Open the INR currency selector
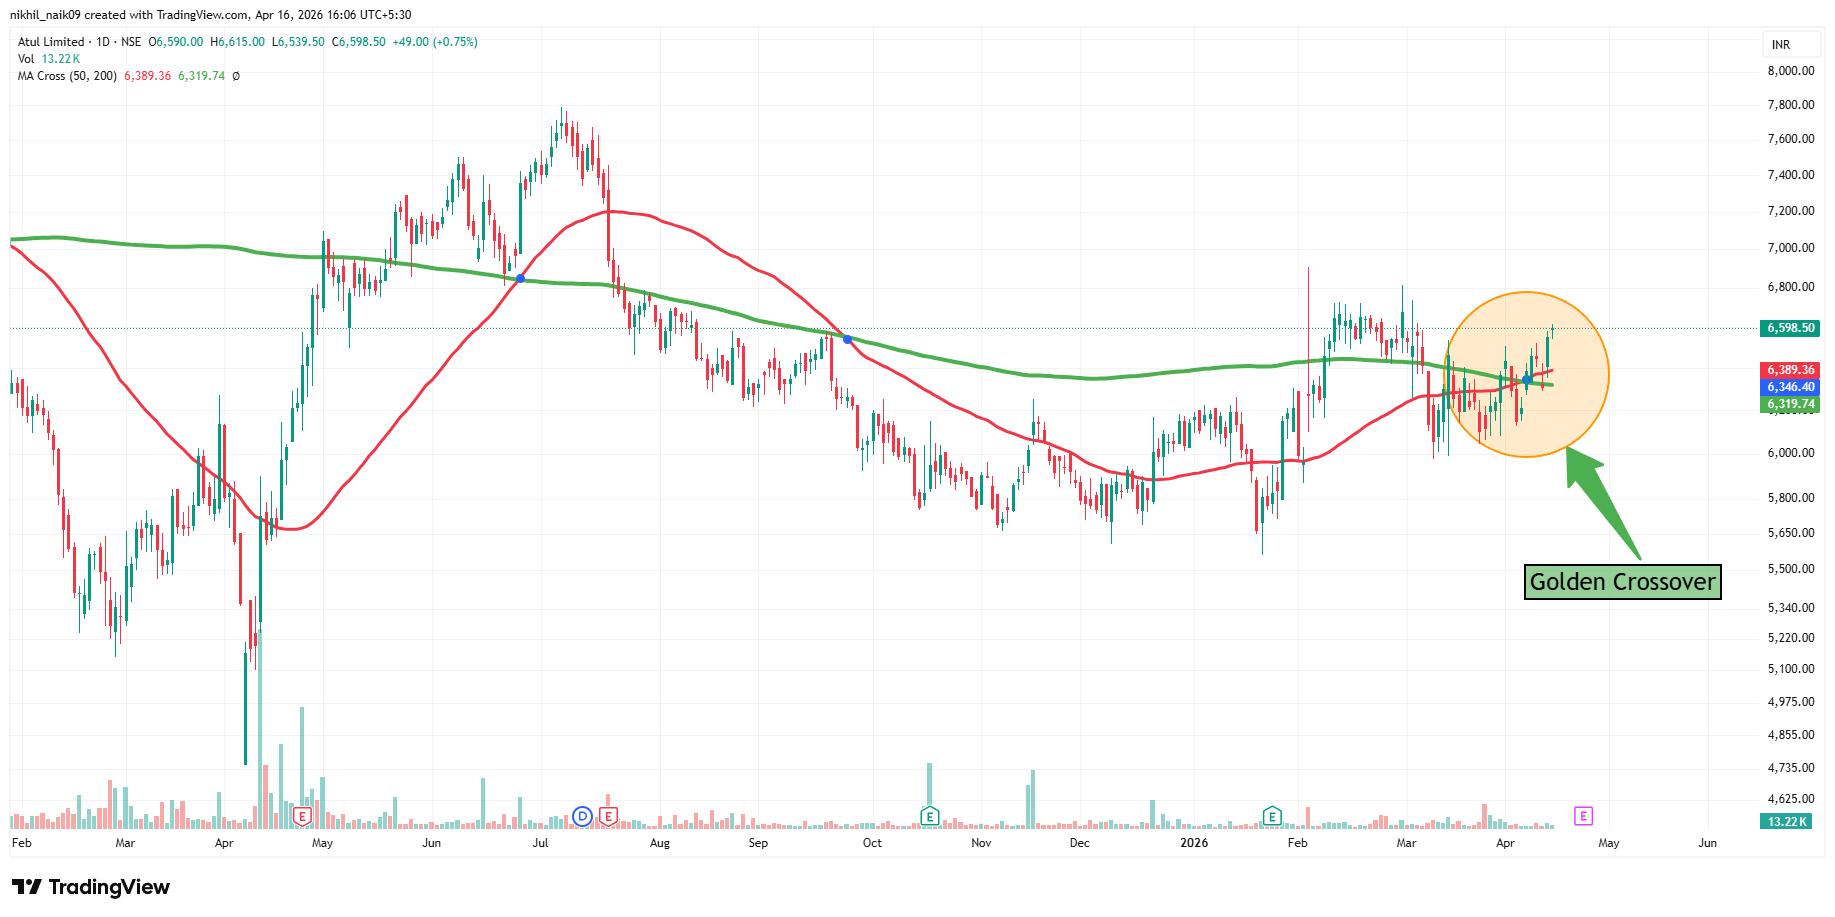This screenshot has width=1835, height=917. coord(1781,45)
